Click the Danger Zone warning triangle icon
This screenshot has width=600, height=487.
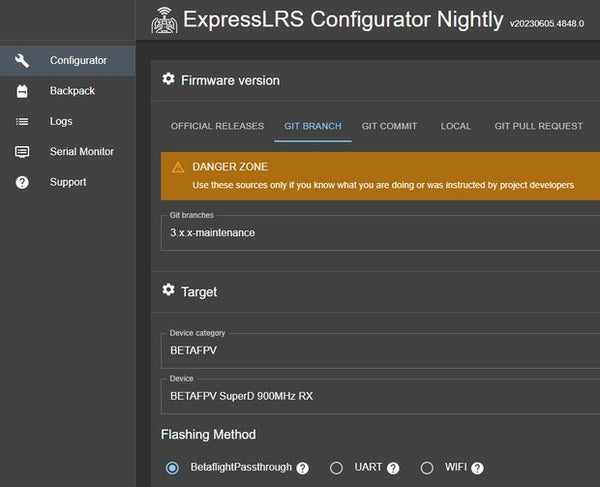pyautogui.click(x=178, y=167)
